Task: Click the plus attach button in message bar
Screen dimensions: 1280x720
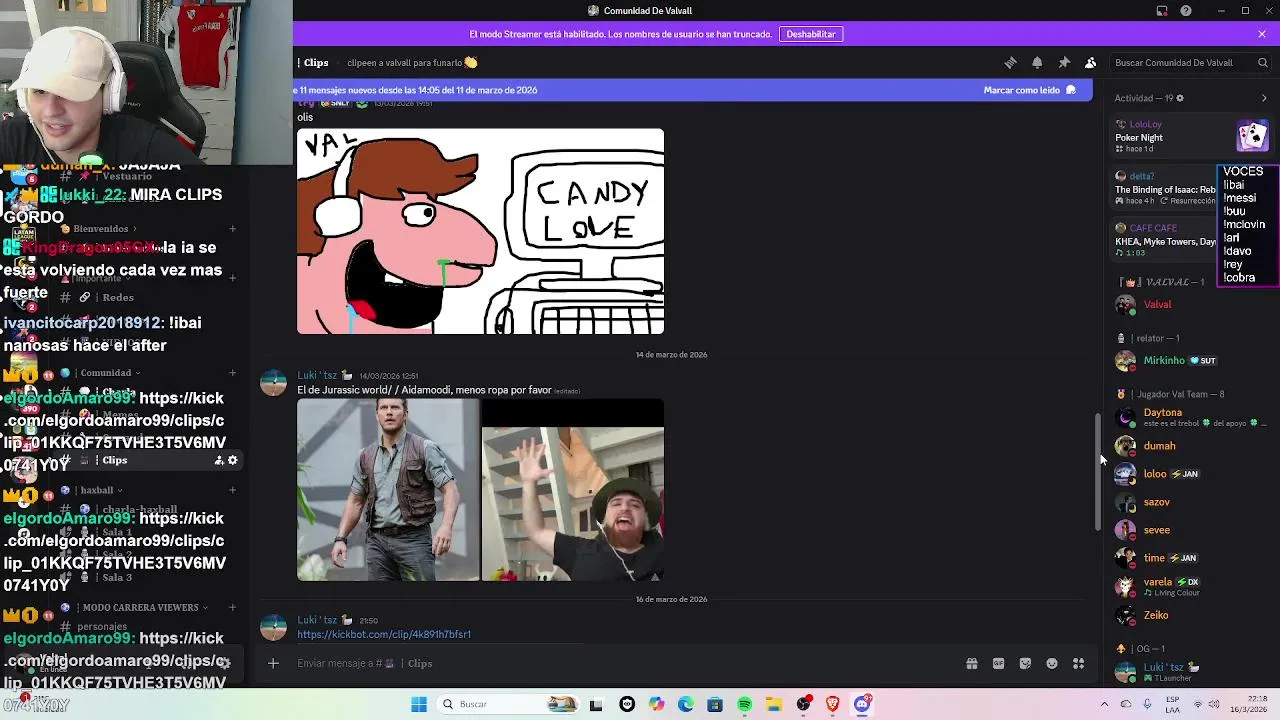Action: click(x=273, y=663)
